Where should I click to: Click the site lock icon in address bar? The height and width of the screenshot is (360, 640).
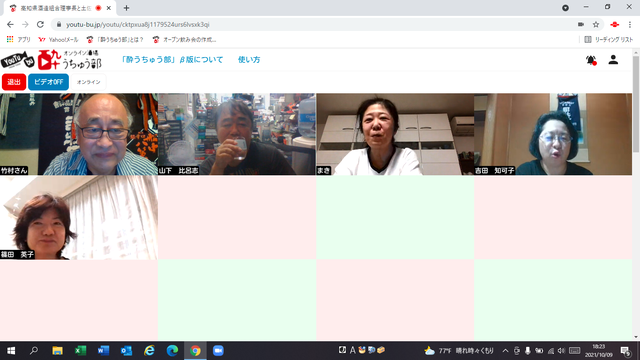[x=59, y=24]
